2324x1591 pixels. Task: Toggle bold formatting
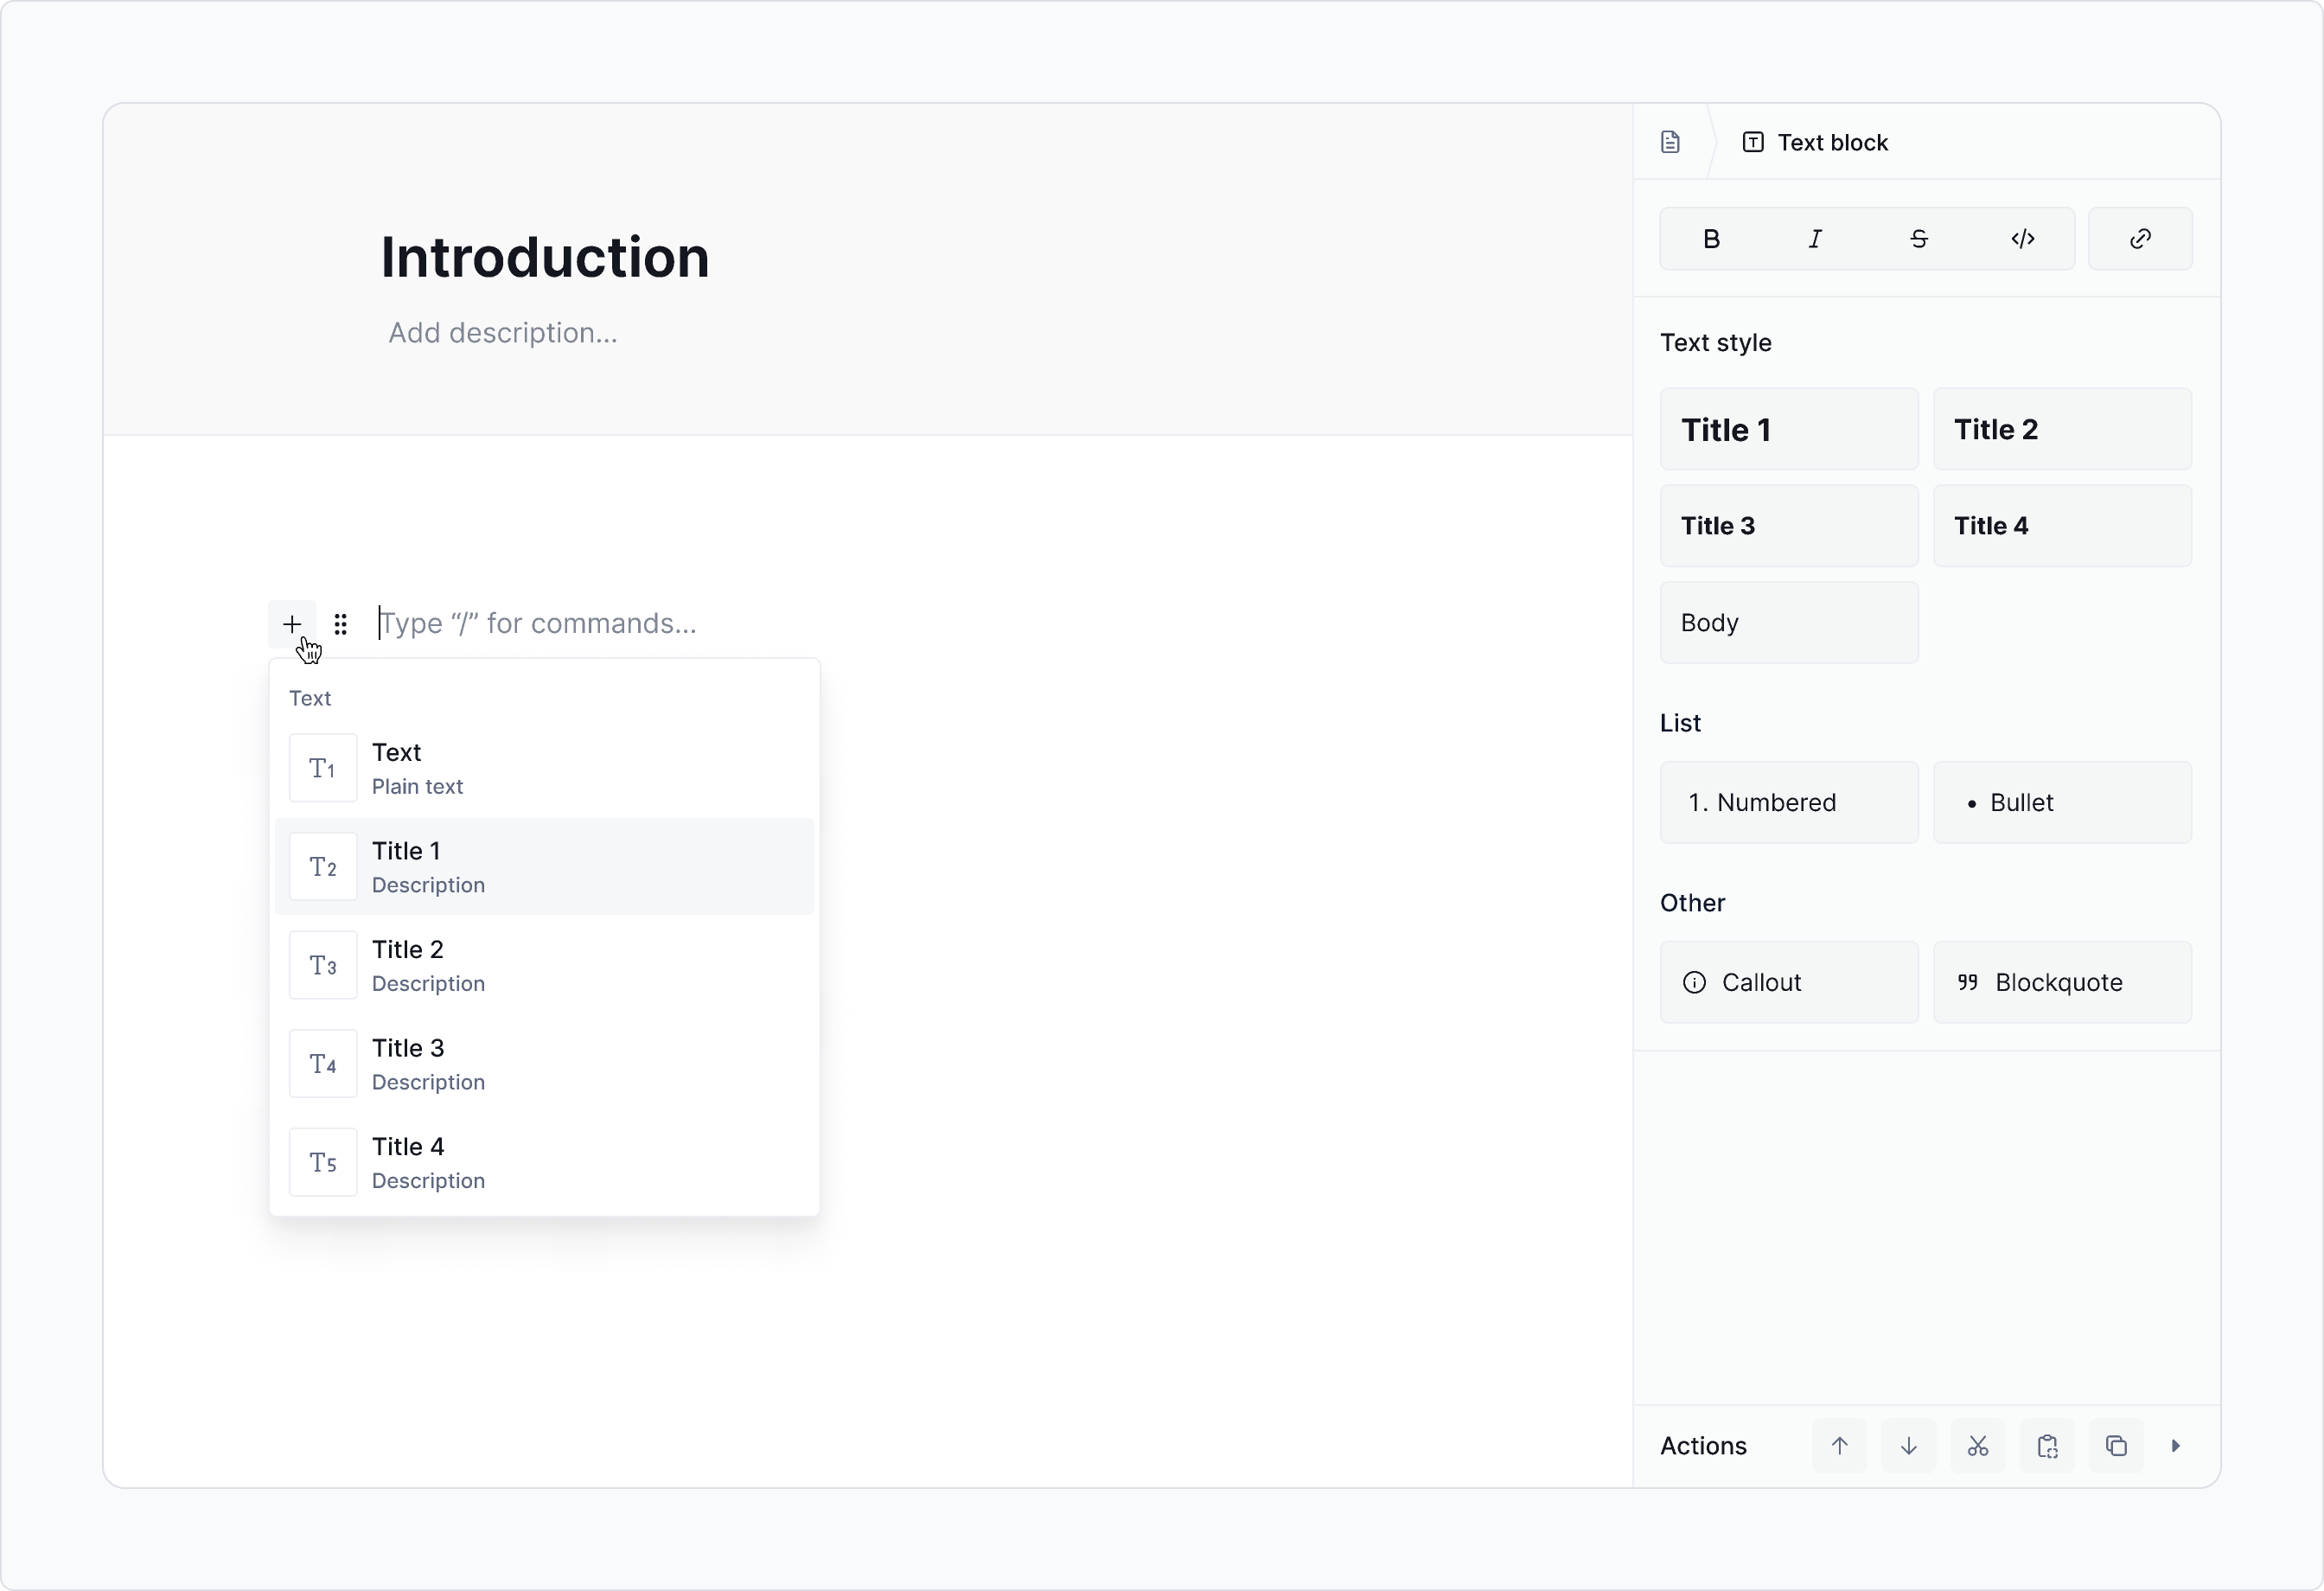[1711, 238]
